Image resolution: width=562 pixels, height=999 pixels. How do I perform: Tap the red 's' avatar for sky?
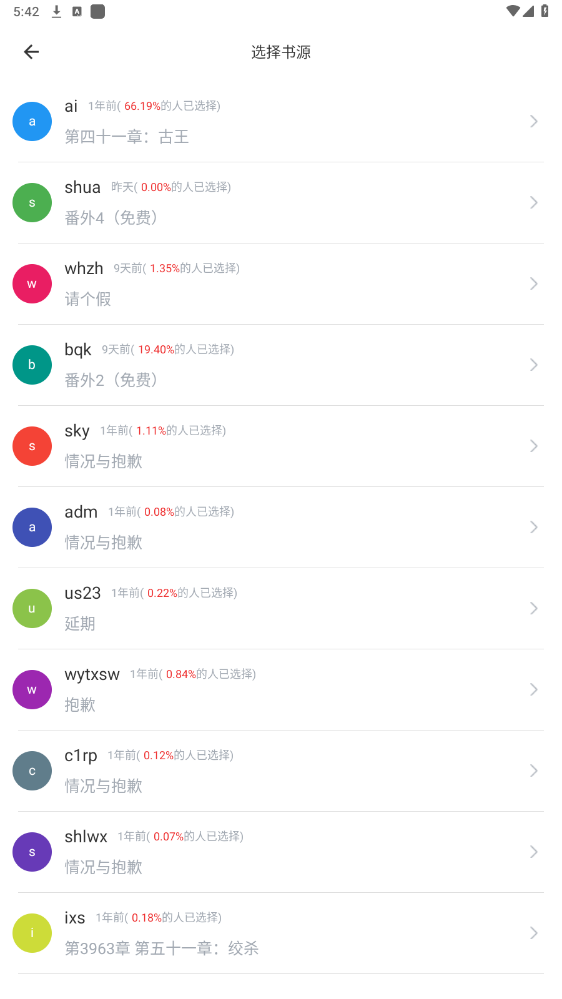point(32,446)
